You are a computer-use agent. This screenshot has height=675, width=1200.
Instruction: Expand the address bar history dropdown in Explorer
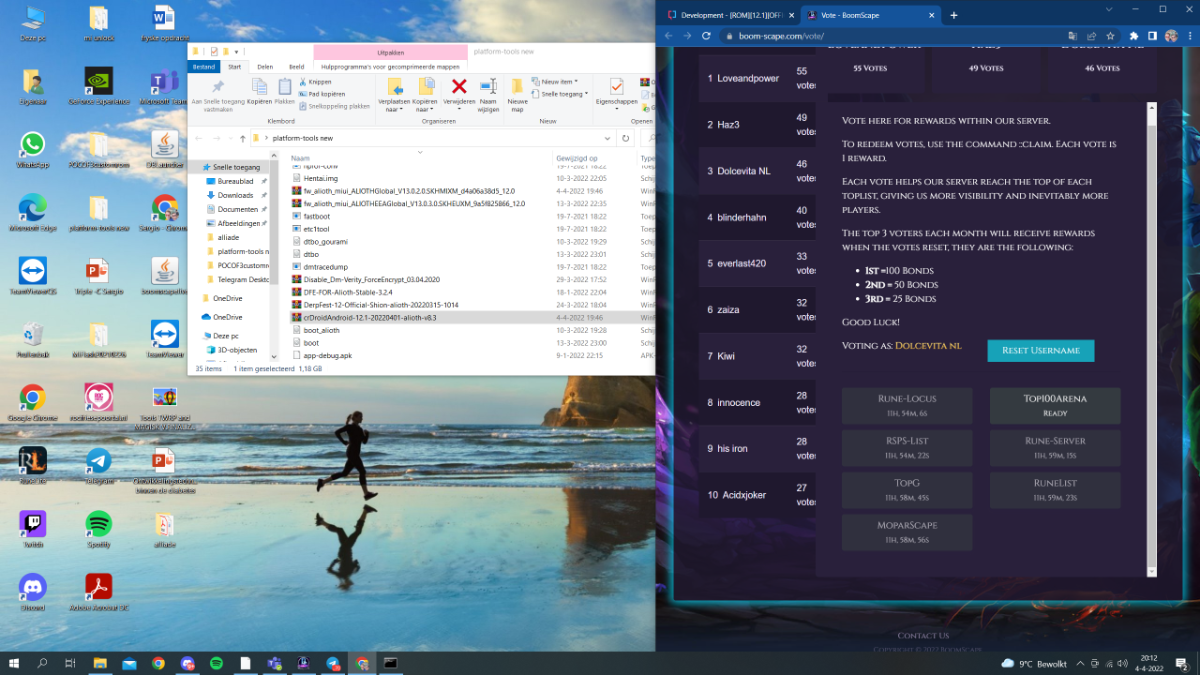[x=607, y=138]
